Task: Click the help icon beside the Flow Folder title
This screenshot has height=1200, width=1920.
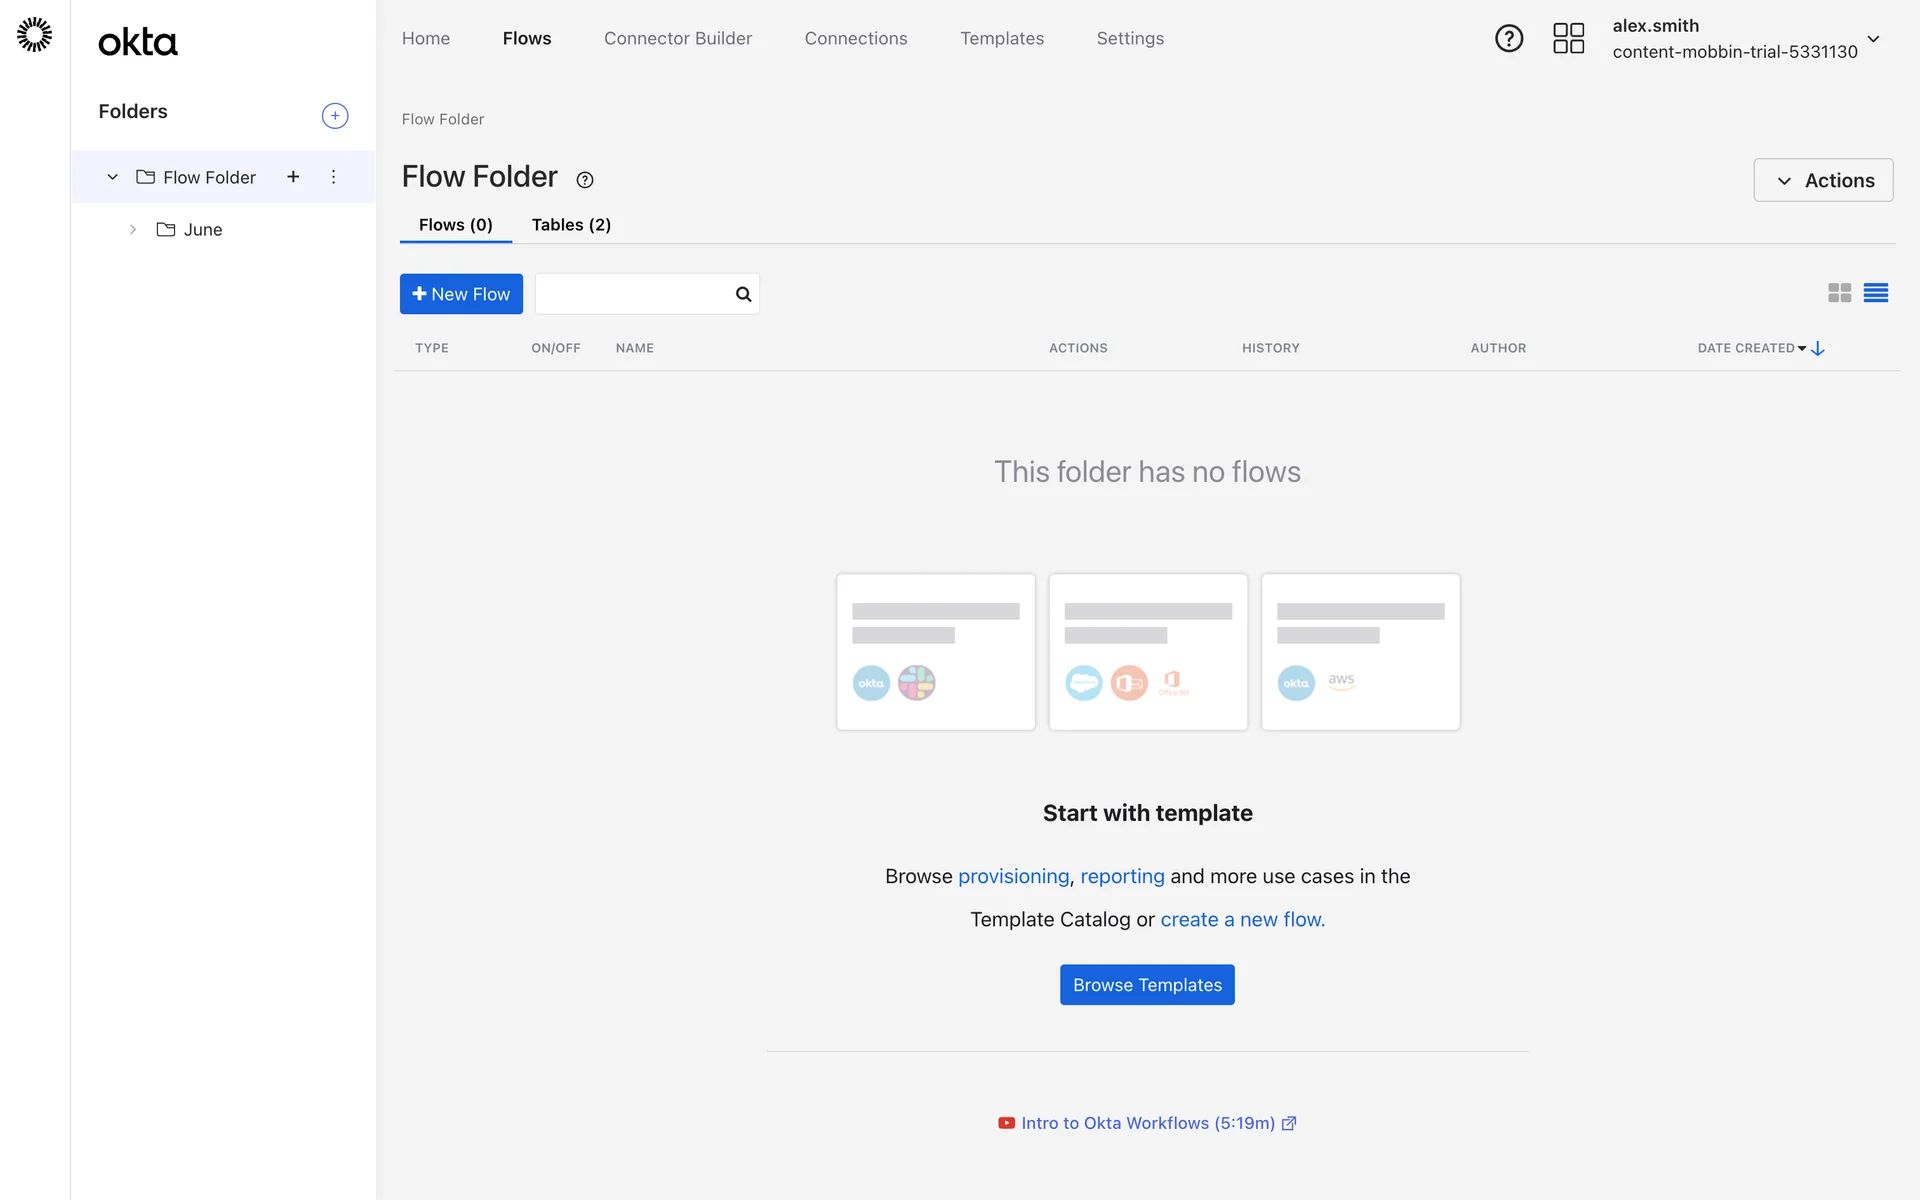Action: pos(585,180)
